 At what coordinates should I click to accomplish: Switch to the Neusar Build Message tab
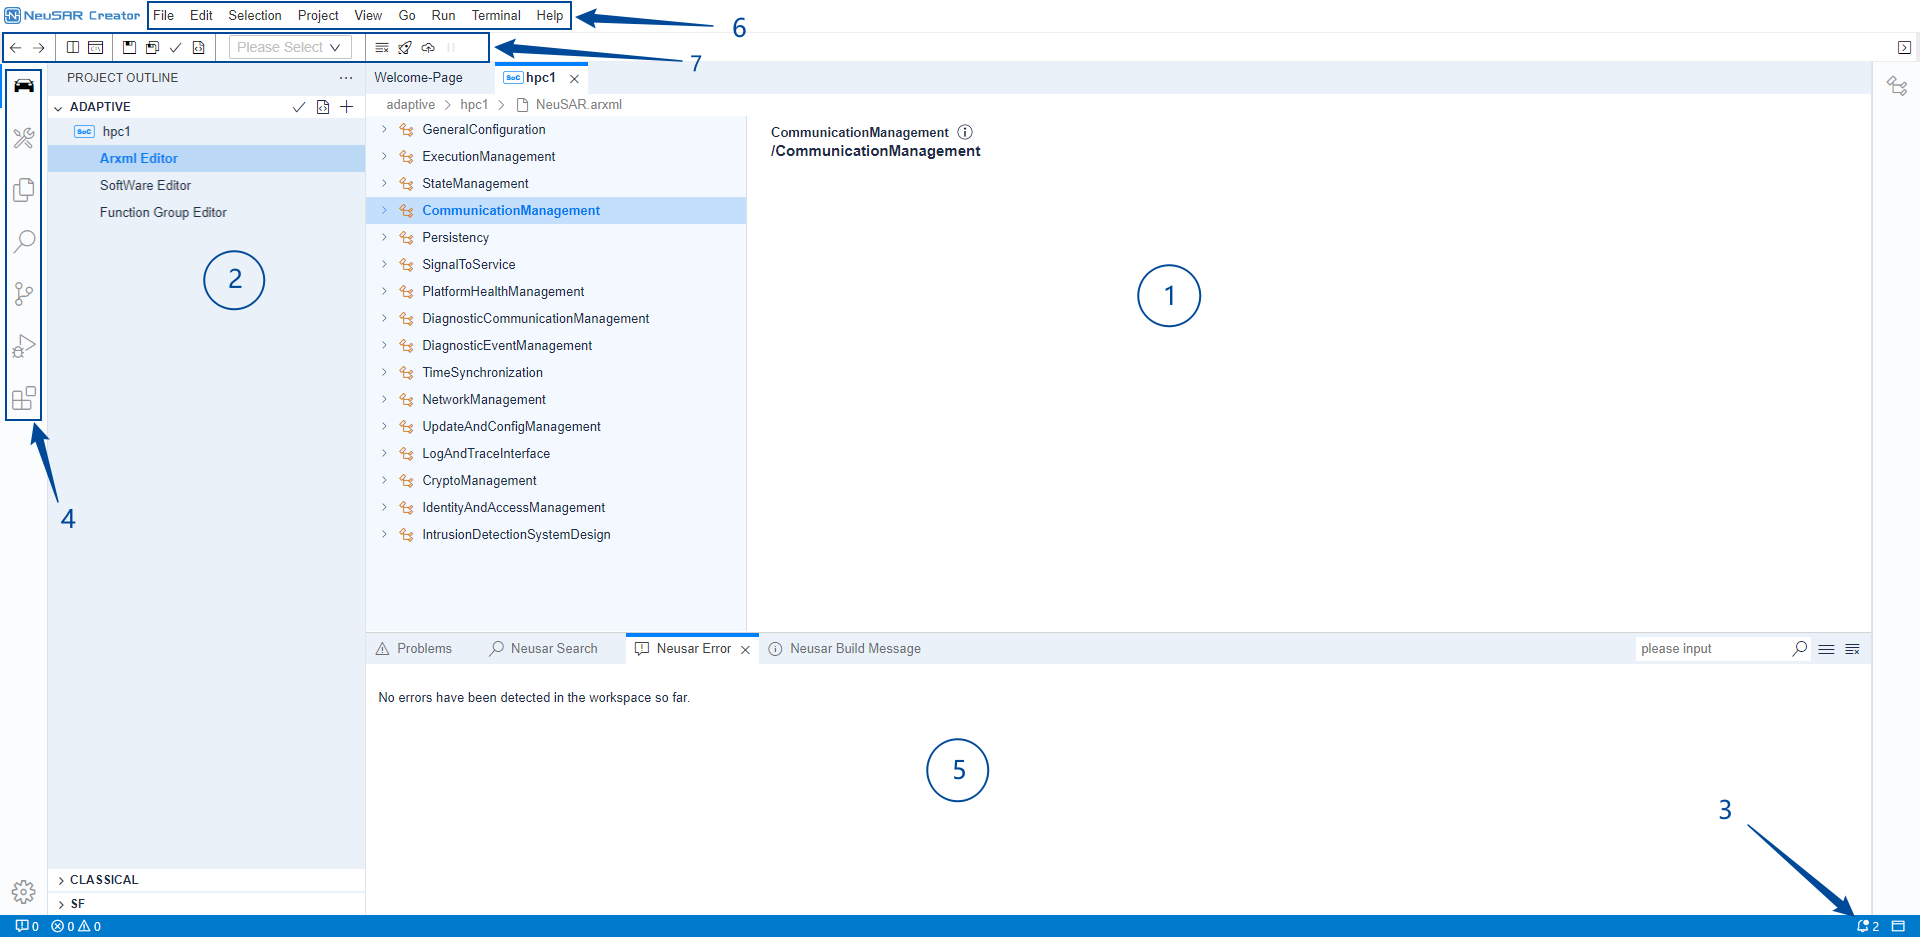854,649
